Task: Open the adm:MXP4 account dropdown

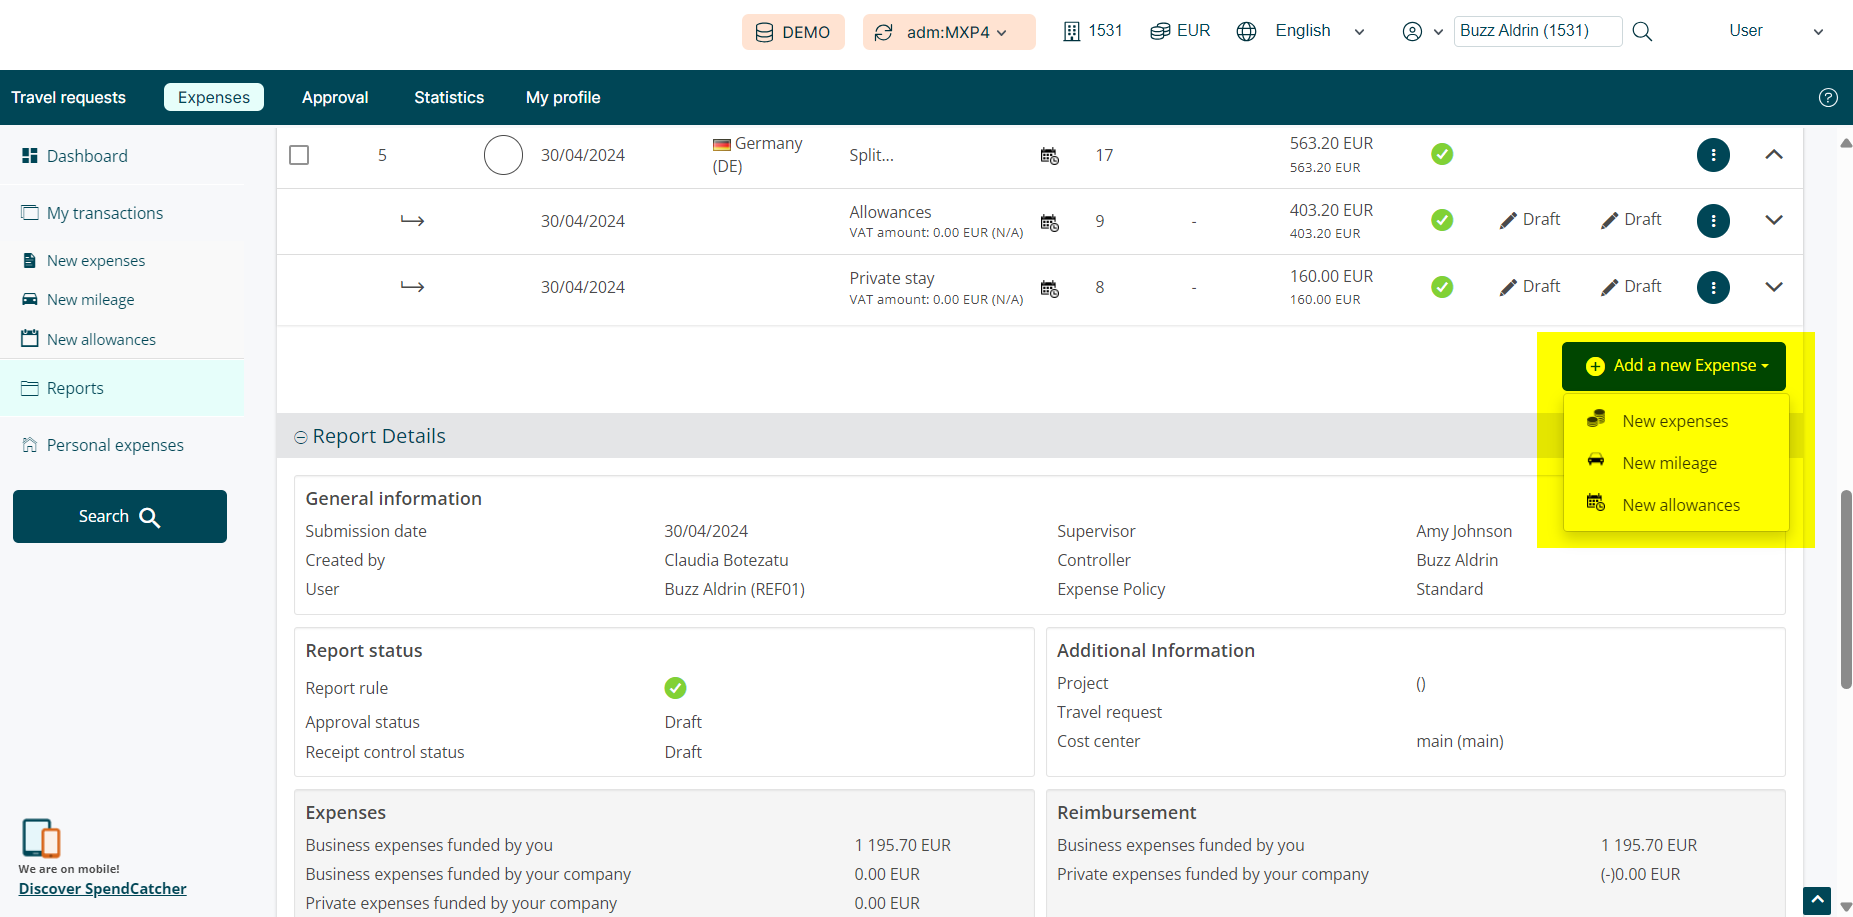Action: point(948,32)
